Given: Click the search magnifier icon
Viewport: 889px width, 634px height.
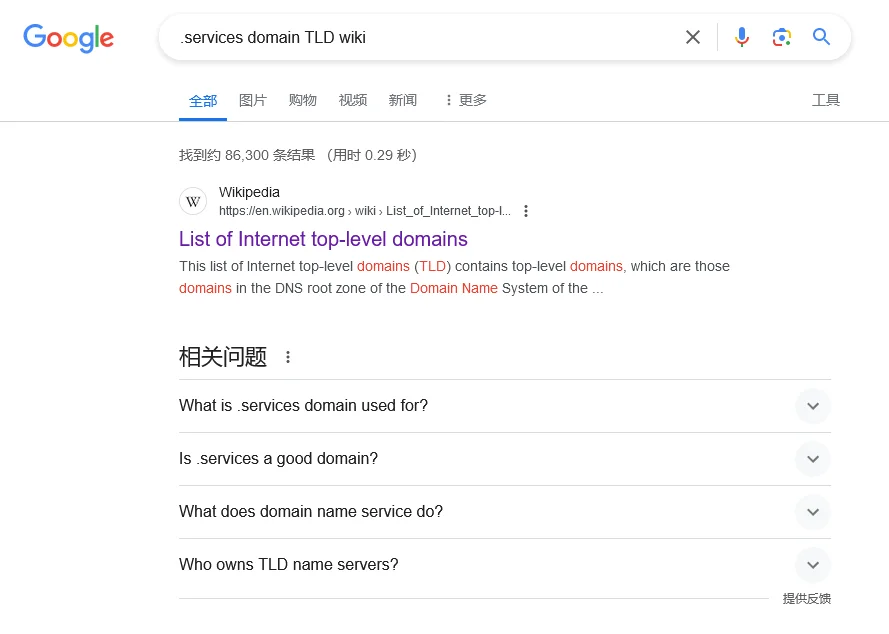Looking at the screenshot, I should click(821, 37).
